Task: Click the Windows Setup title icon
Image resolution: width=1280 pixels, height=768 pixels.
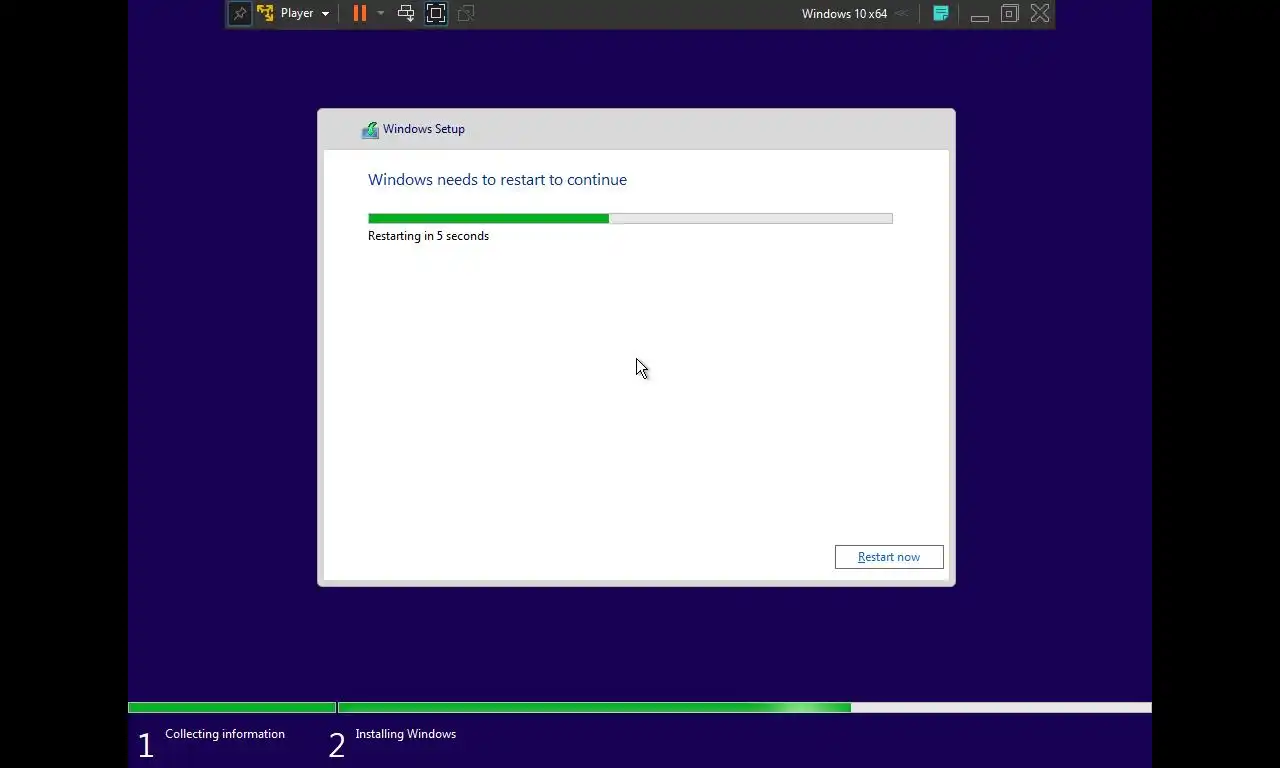Action: pos(371,130)
